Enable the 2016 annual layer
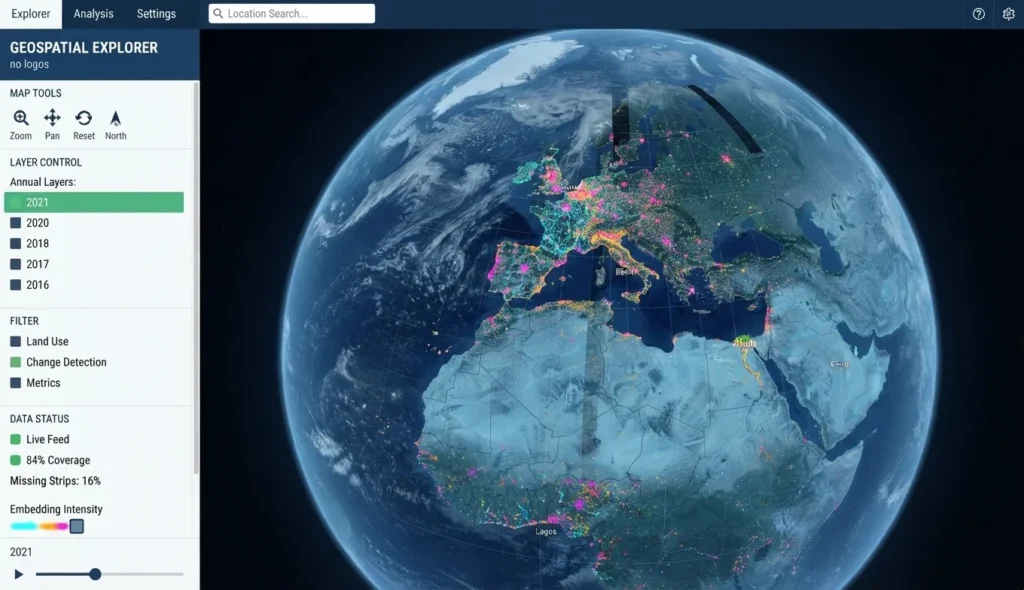The width and height of the screenshot is (1024, 590). coord(16,285)
